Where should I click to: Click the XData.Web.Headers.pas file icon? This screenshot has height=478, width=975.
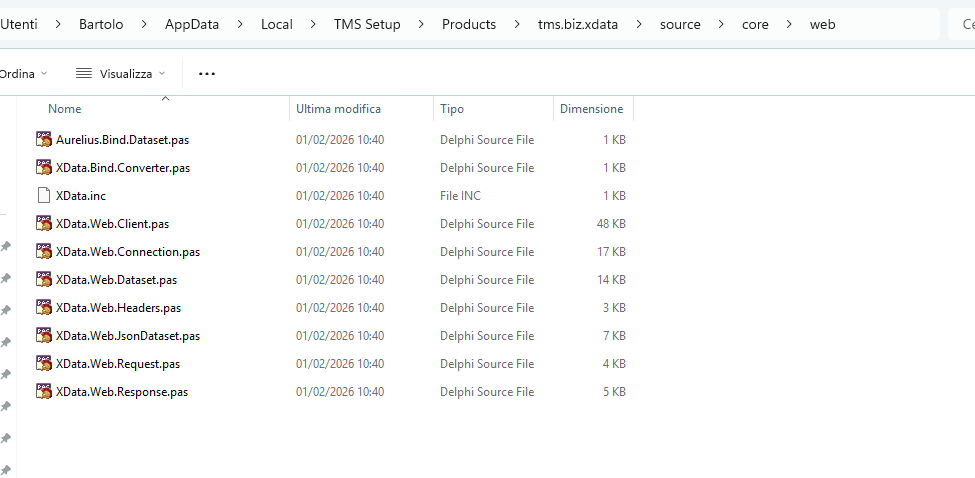pyautogui.click(x=43, y=308)
